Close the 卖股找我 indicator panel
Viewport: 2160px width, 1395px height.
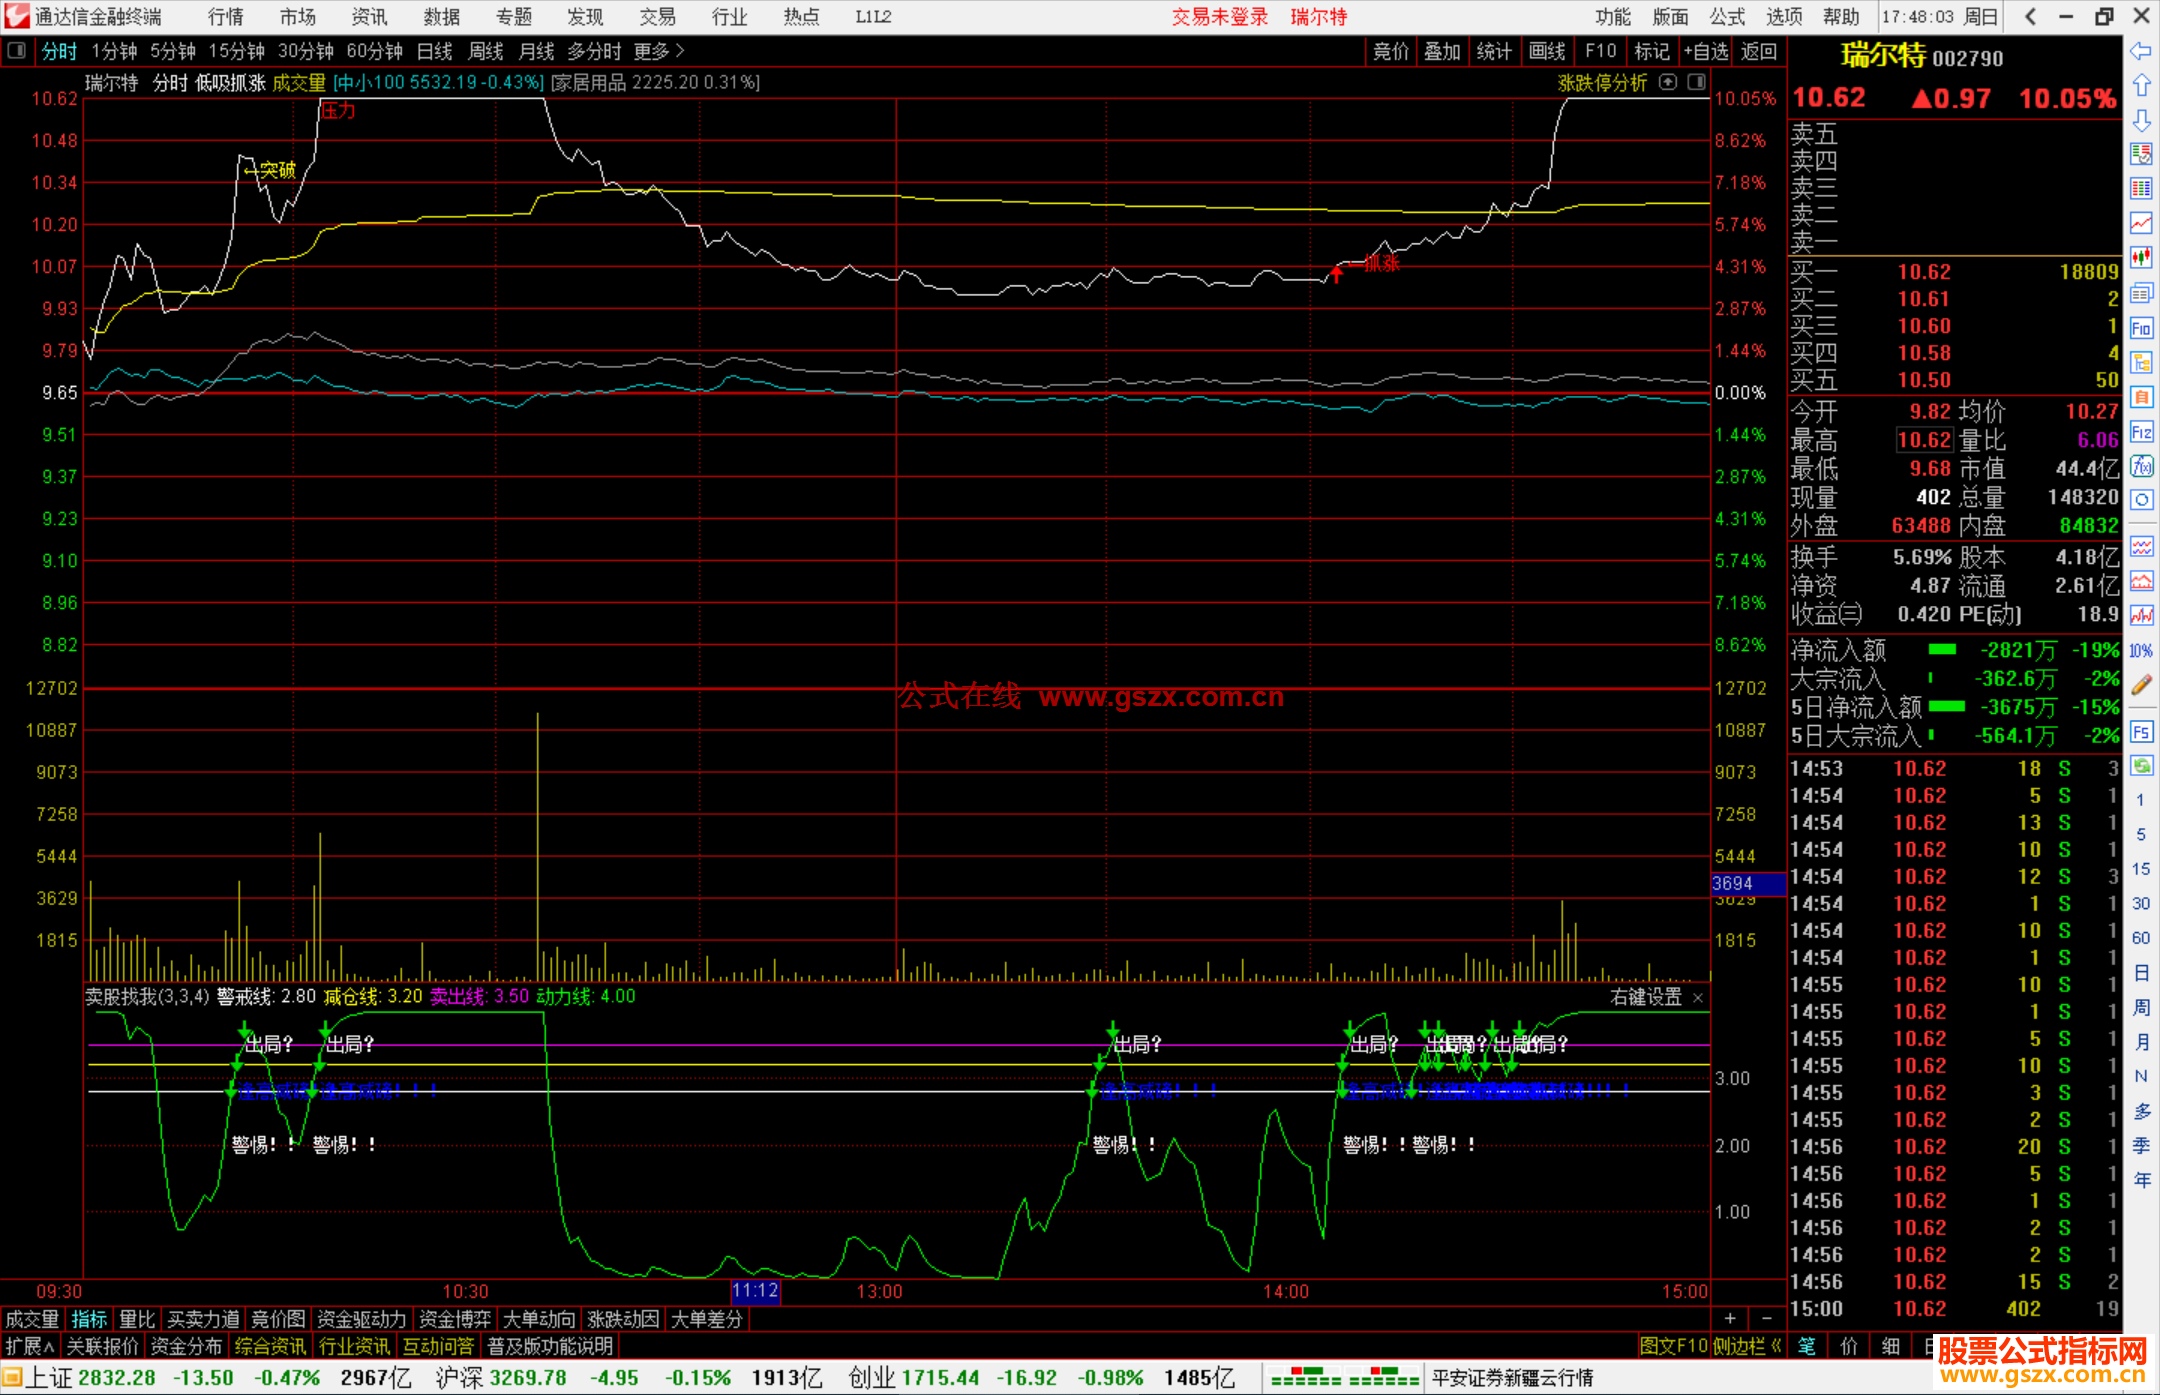[x=1698, y=998]
